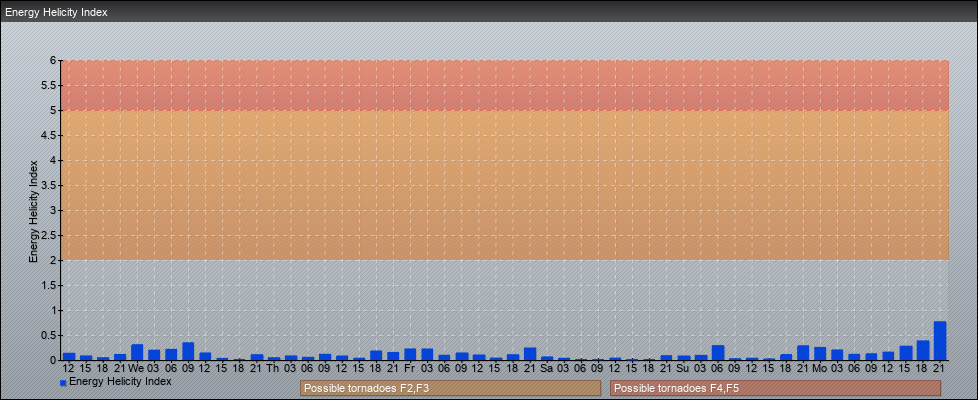Click the bar above the Th label
This screenshot has width=978, height=400.
coord(274,358)
